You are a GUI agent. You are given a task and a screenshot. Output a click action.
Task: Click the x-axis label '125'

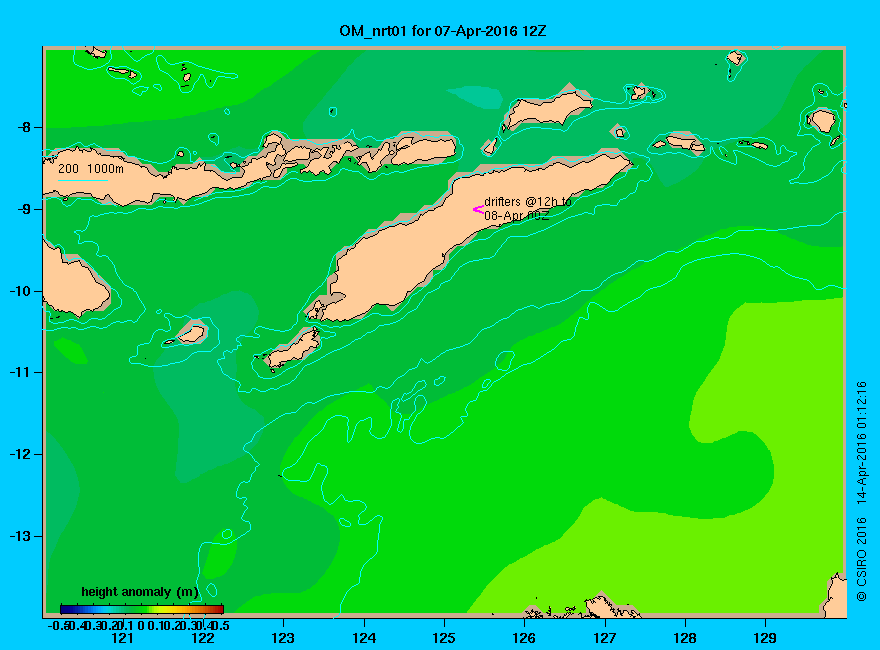coord(444,638)
